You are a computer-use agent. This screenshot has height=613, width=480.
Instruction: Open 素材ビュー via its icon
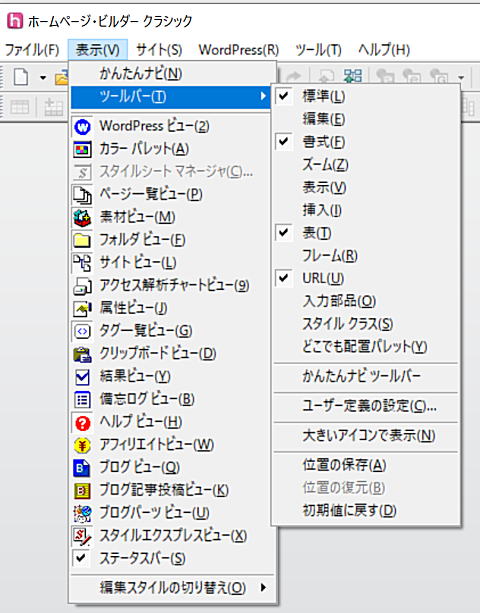pyautogui.click(x=82, y=218)
